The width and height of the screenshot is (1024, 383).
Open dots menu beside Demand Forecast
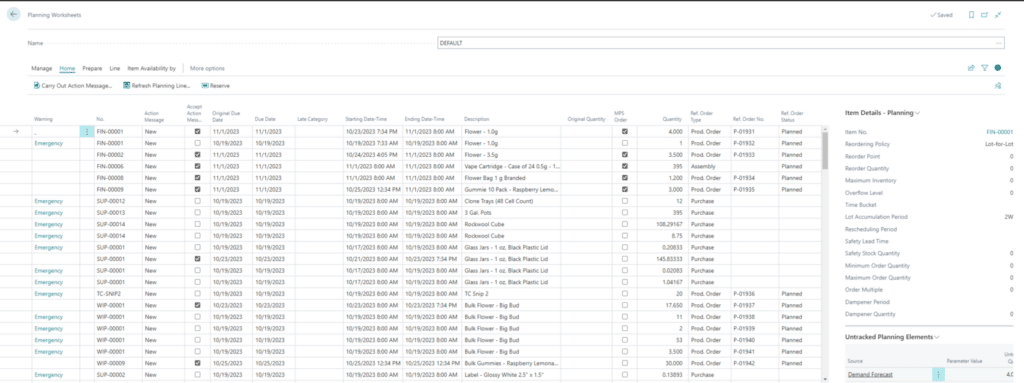point(939,375)
